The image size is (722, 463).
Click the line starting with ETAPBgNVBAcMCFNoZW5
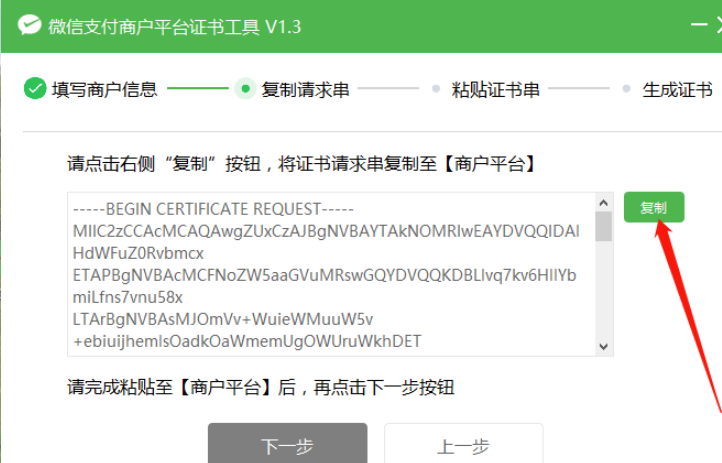(325, 275)
